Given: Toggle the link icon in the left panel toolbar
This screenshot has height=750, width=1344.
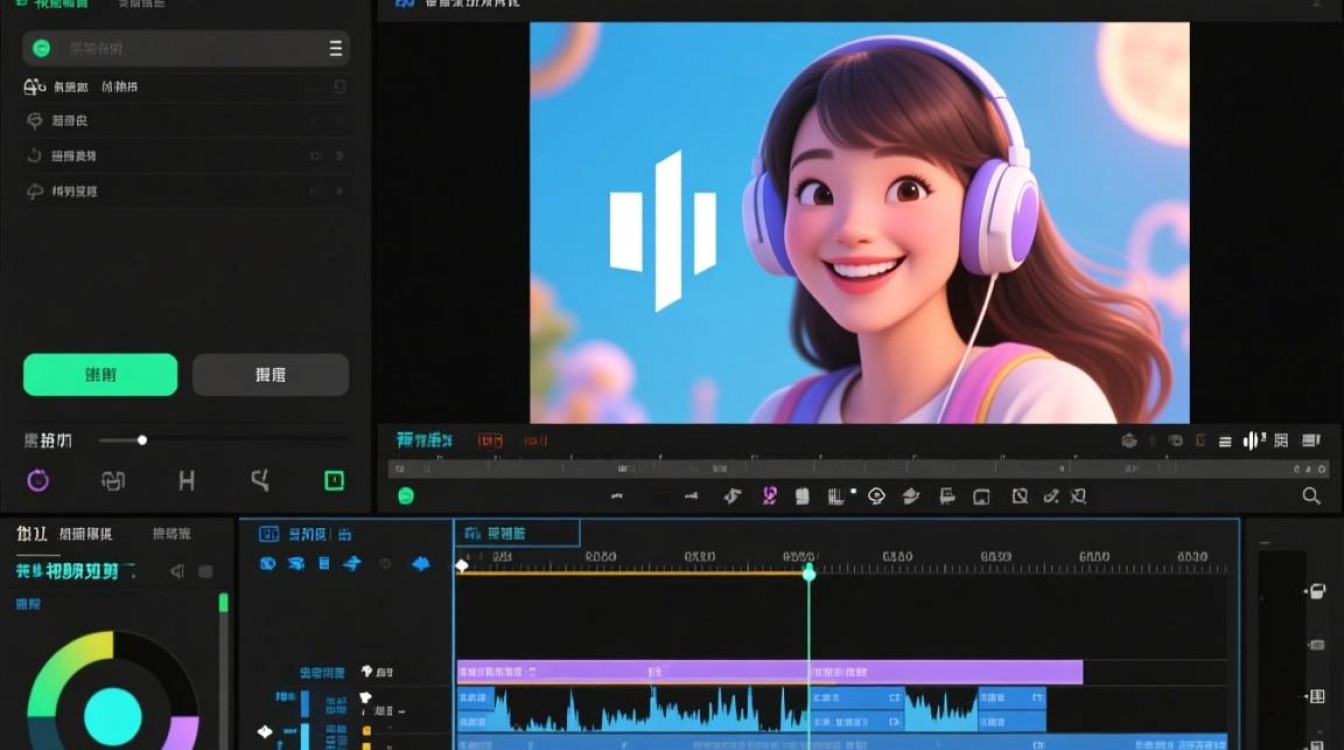Looking at the screenshot, I should [113, 481].
